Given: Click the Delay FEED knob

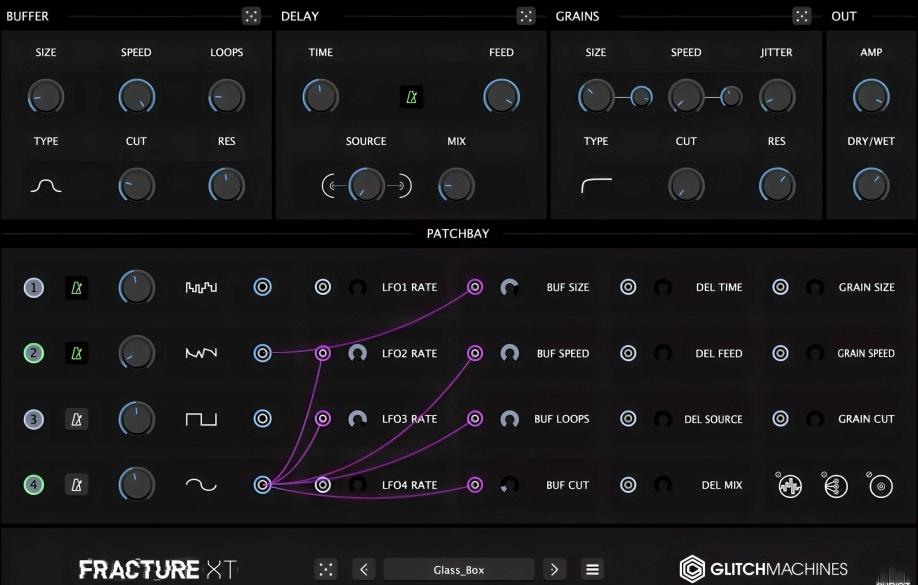Looking at the screenshot, I should (x=502, y=97).
